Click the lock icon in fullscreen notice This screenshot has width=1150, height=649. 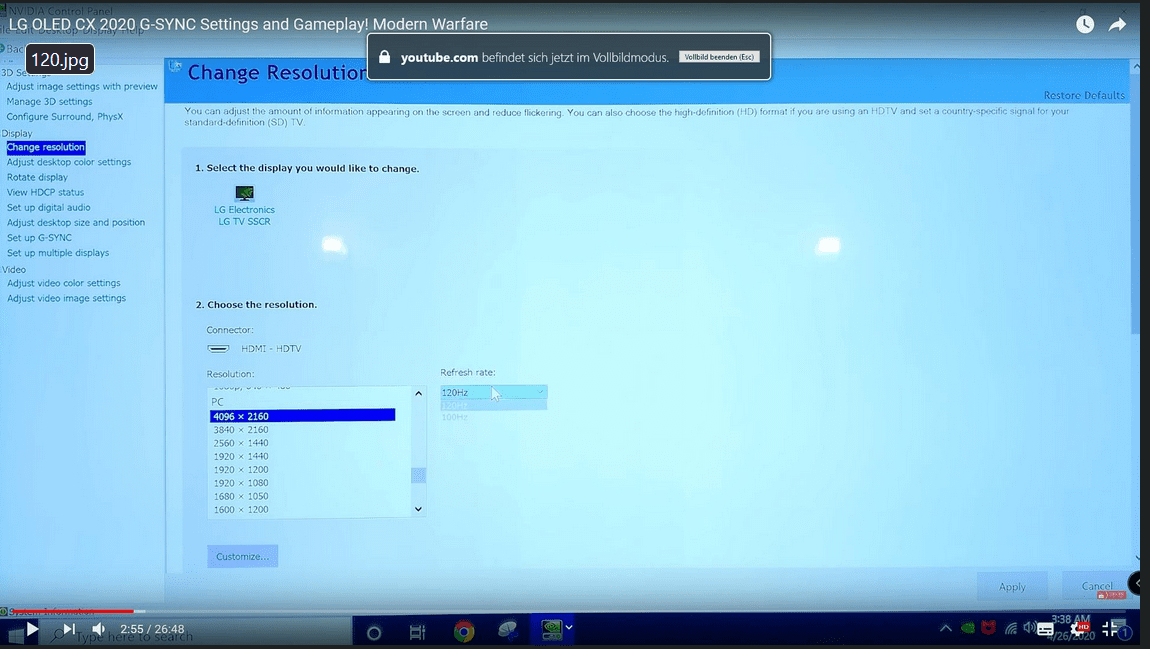click(x=384, y=56)
